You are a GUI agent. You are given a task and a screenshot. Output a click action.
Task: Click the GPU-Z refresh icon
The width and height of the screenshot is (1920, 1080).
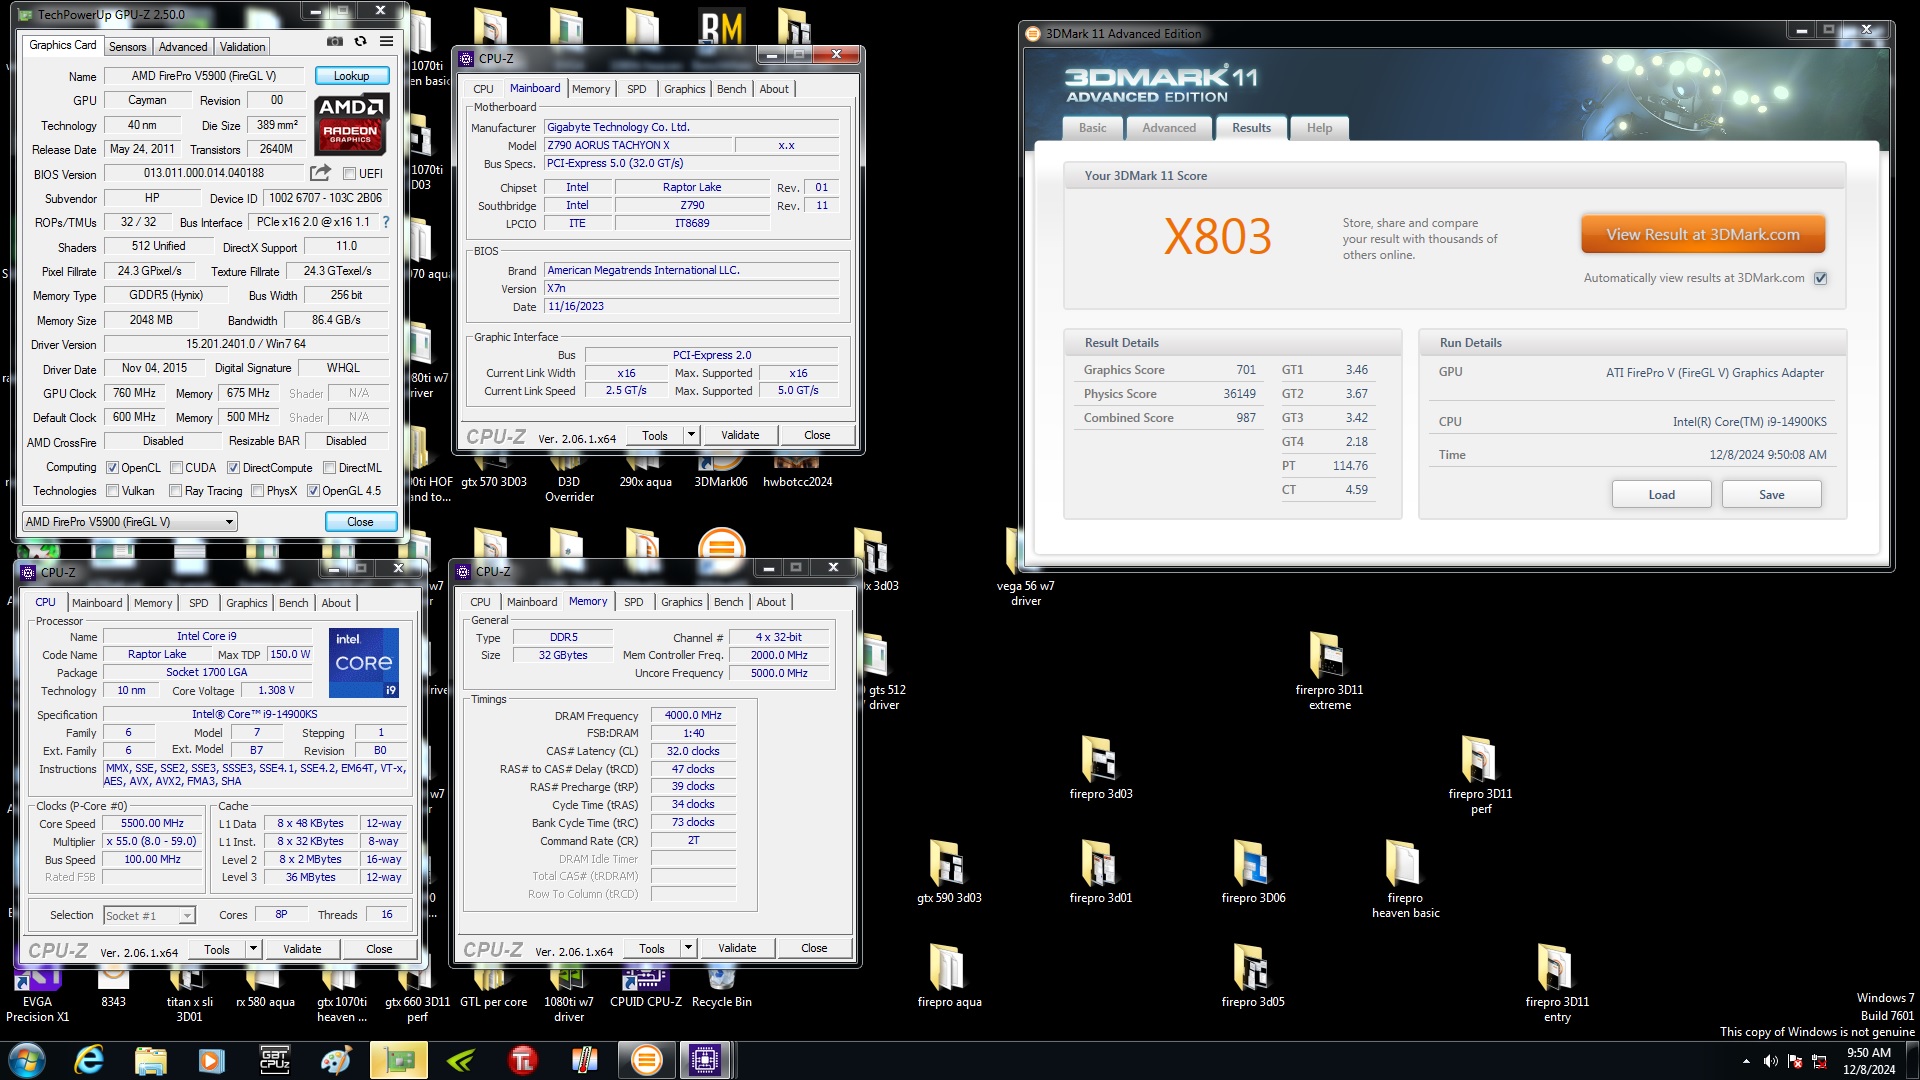click(x=360, y=42)
